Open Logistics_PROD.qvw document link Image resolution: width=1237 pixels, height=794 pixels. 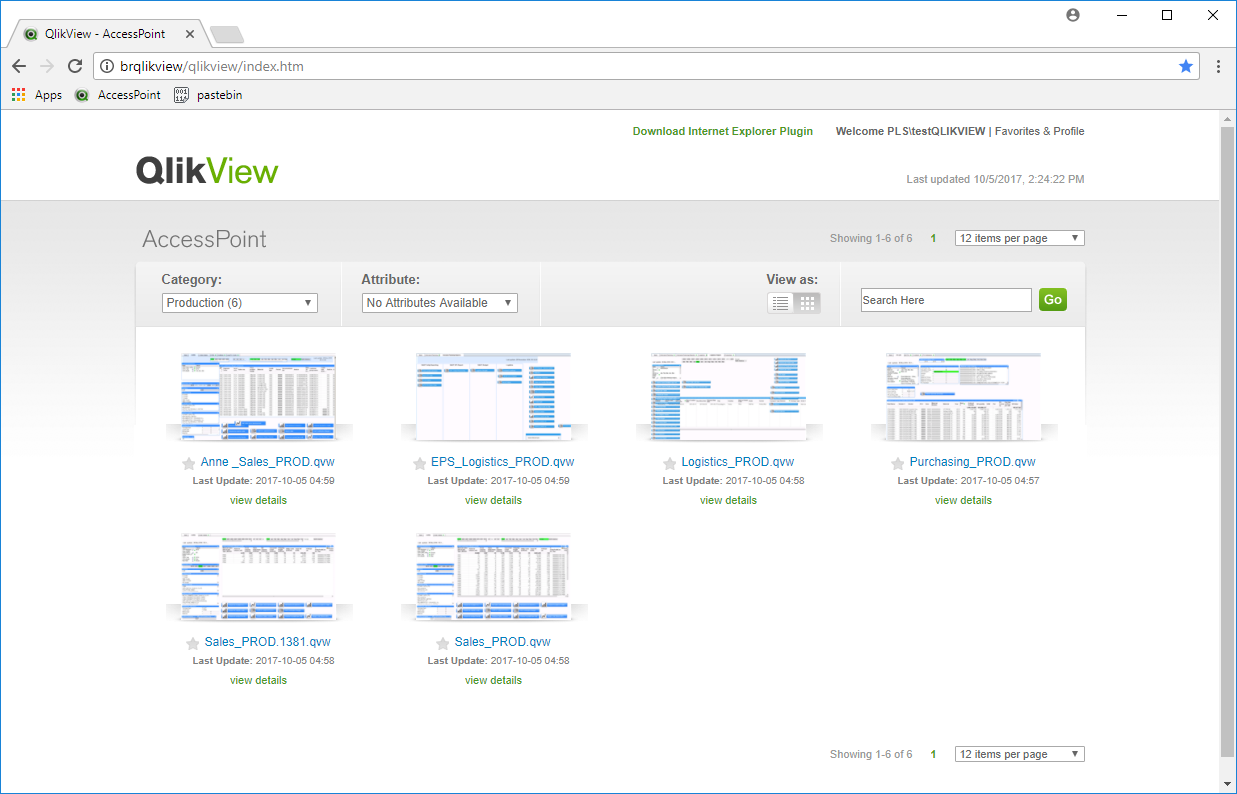tap(738, 462)
